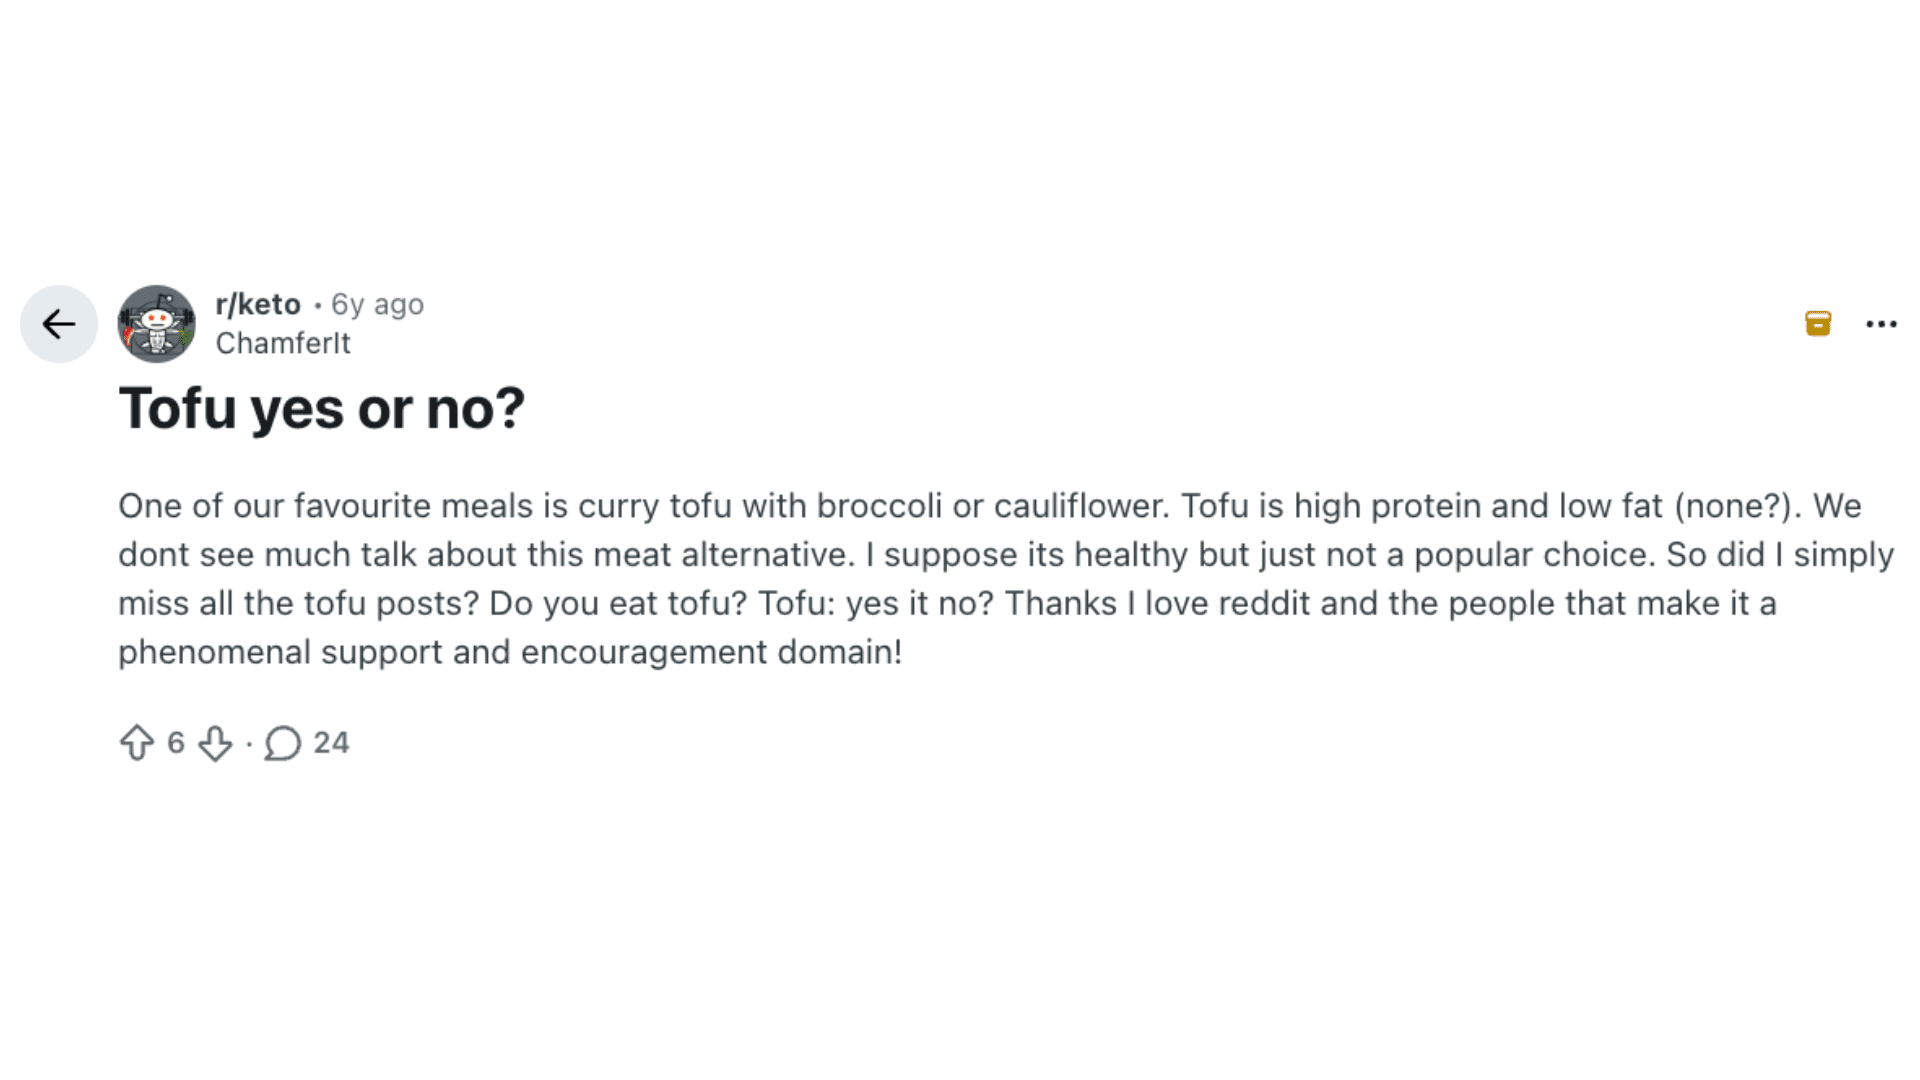The image size is (1920, 1080).
Task: Click the vote score showing 6
Action: pyautogui.click(x=175, y=743)
